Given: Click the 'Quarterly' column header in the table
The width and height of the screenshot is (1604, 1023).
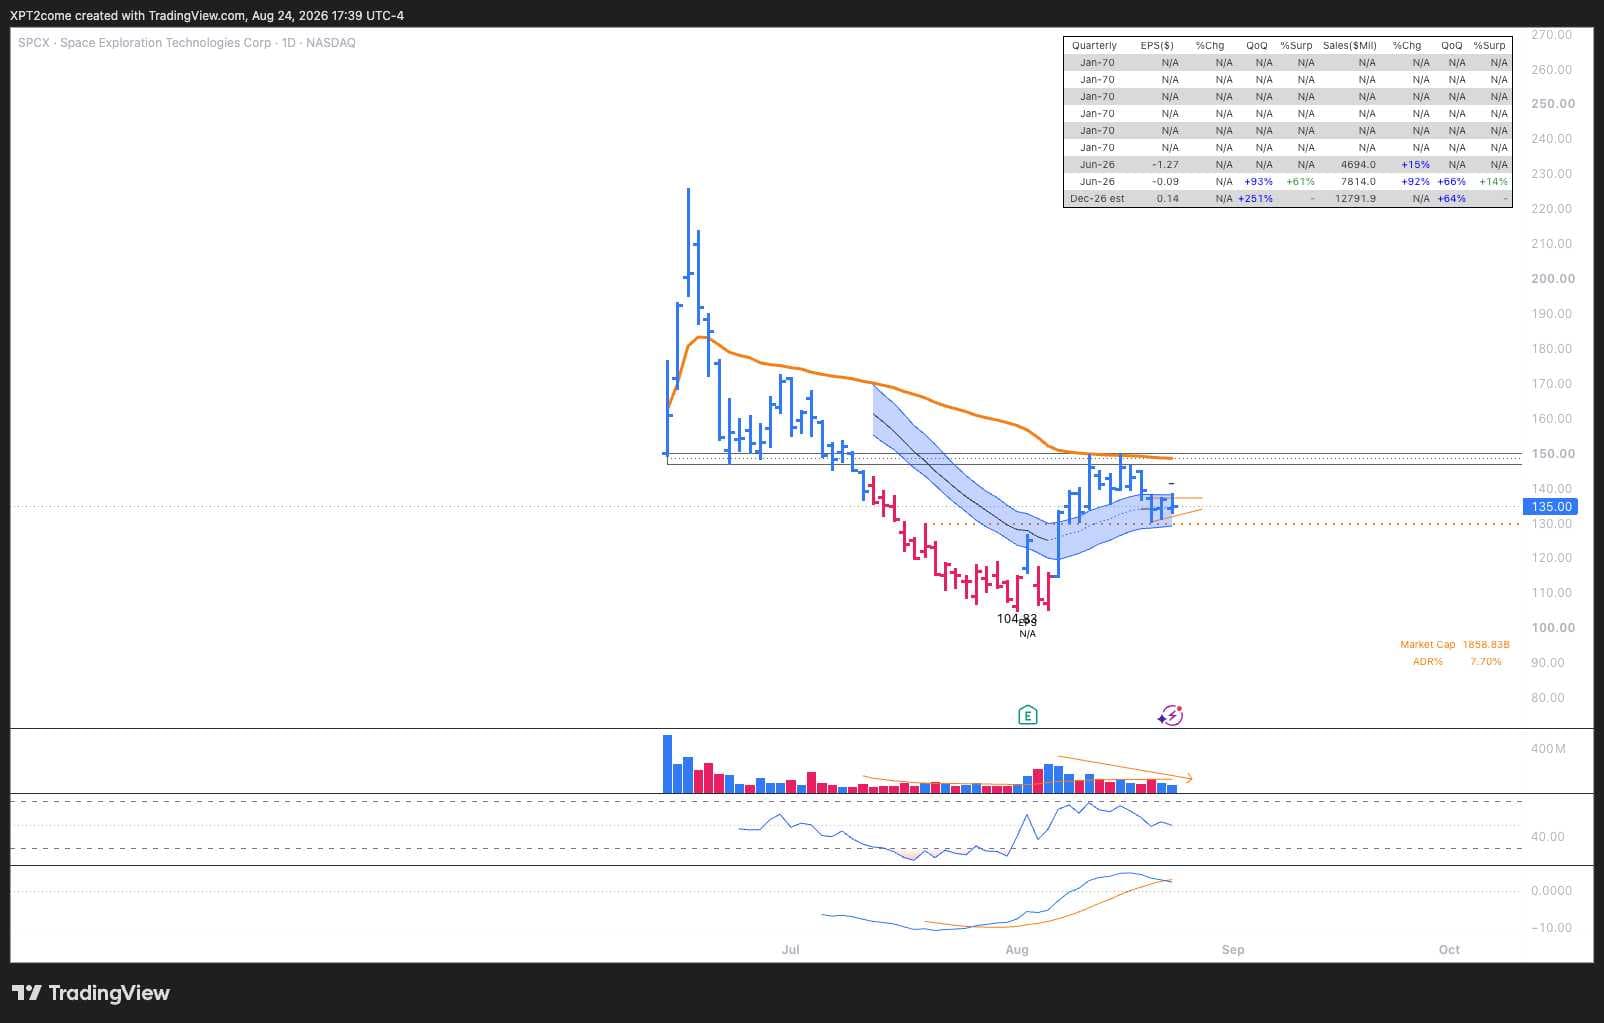Looking at the screenshot, I should point(1094,46).
